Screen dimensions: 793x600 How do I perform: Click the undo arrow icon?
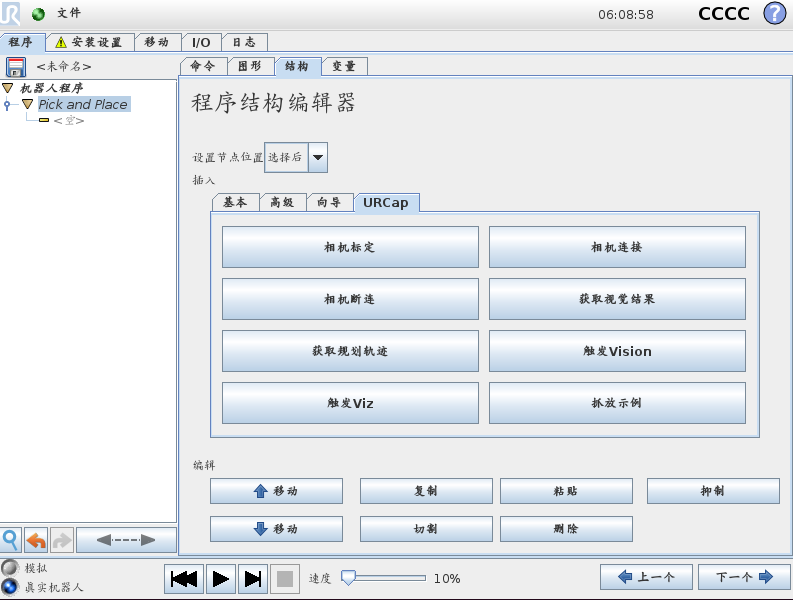coord(37,540)
